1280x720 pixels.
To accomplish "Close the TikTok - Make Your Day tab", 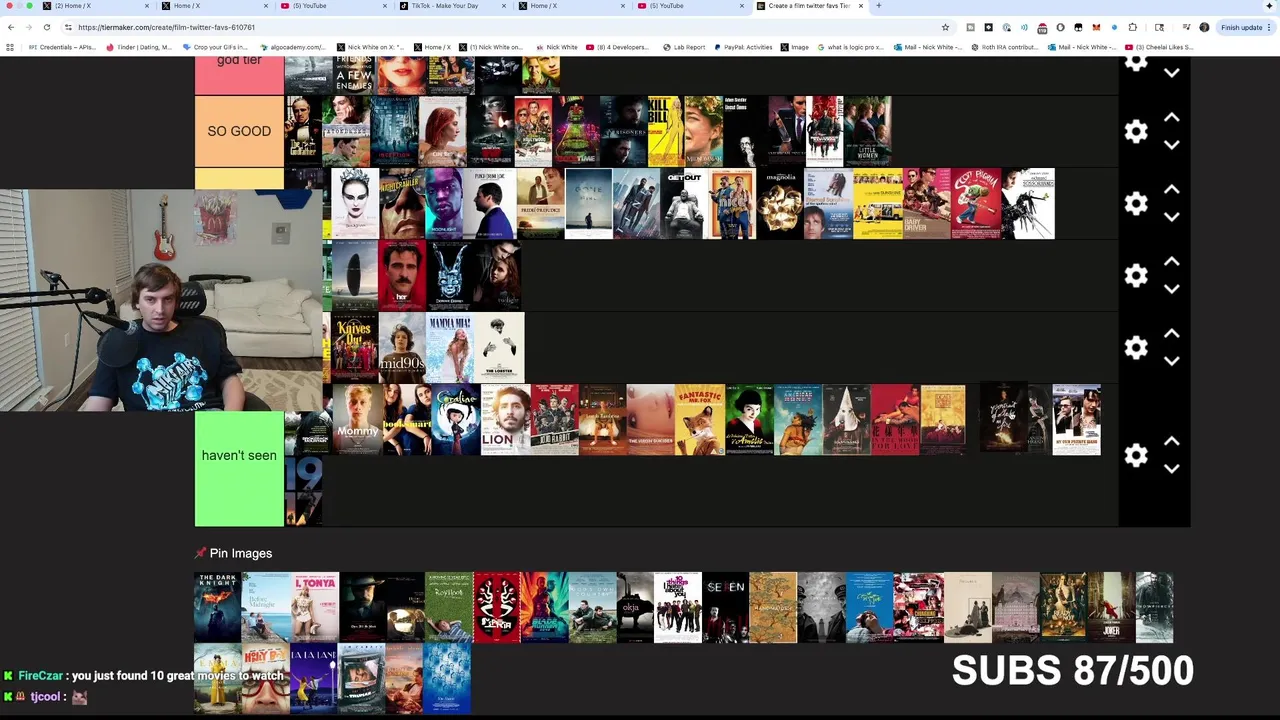I will (x=504, y=6).
